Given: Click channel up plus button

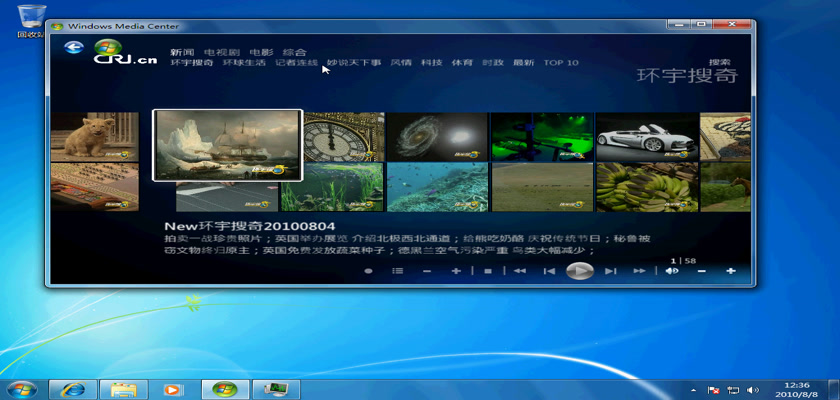Looking at the screenshot, I should pyautogui.click(x=456, y=271).
